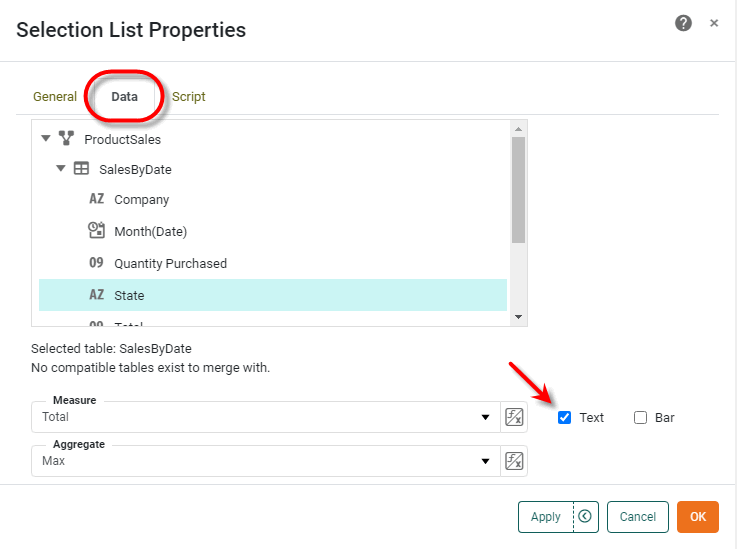737x549 pixels.
Task: Collapse the ProductSales tree node
Action: pos(46,139)
